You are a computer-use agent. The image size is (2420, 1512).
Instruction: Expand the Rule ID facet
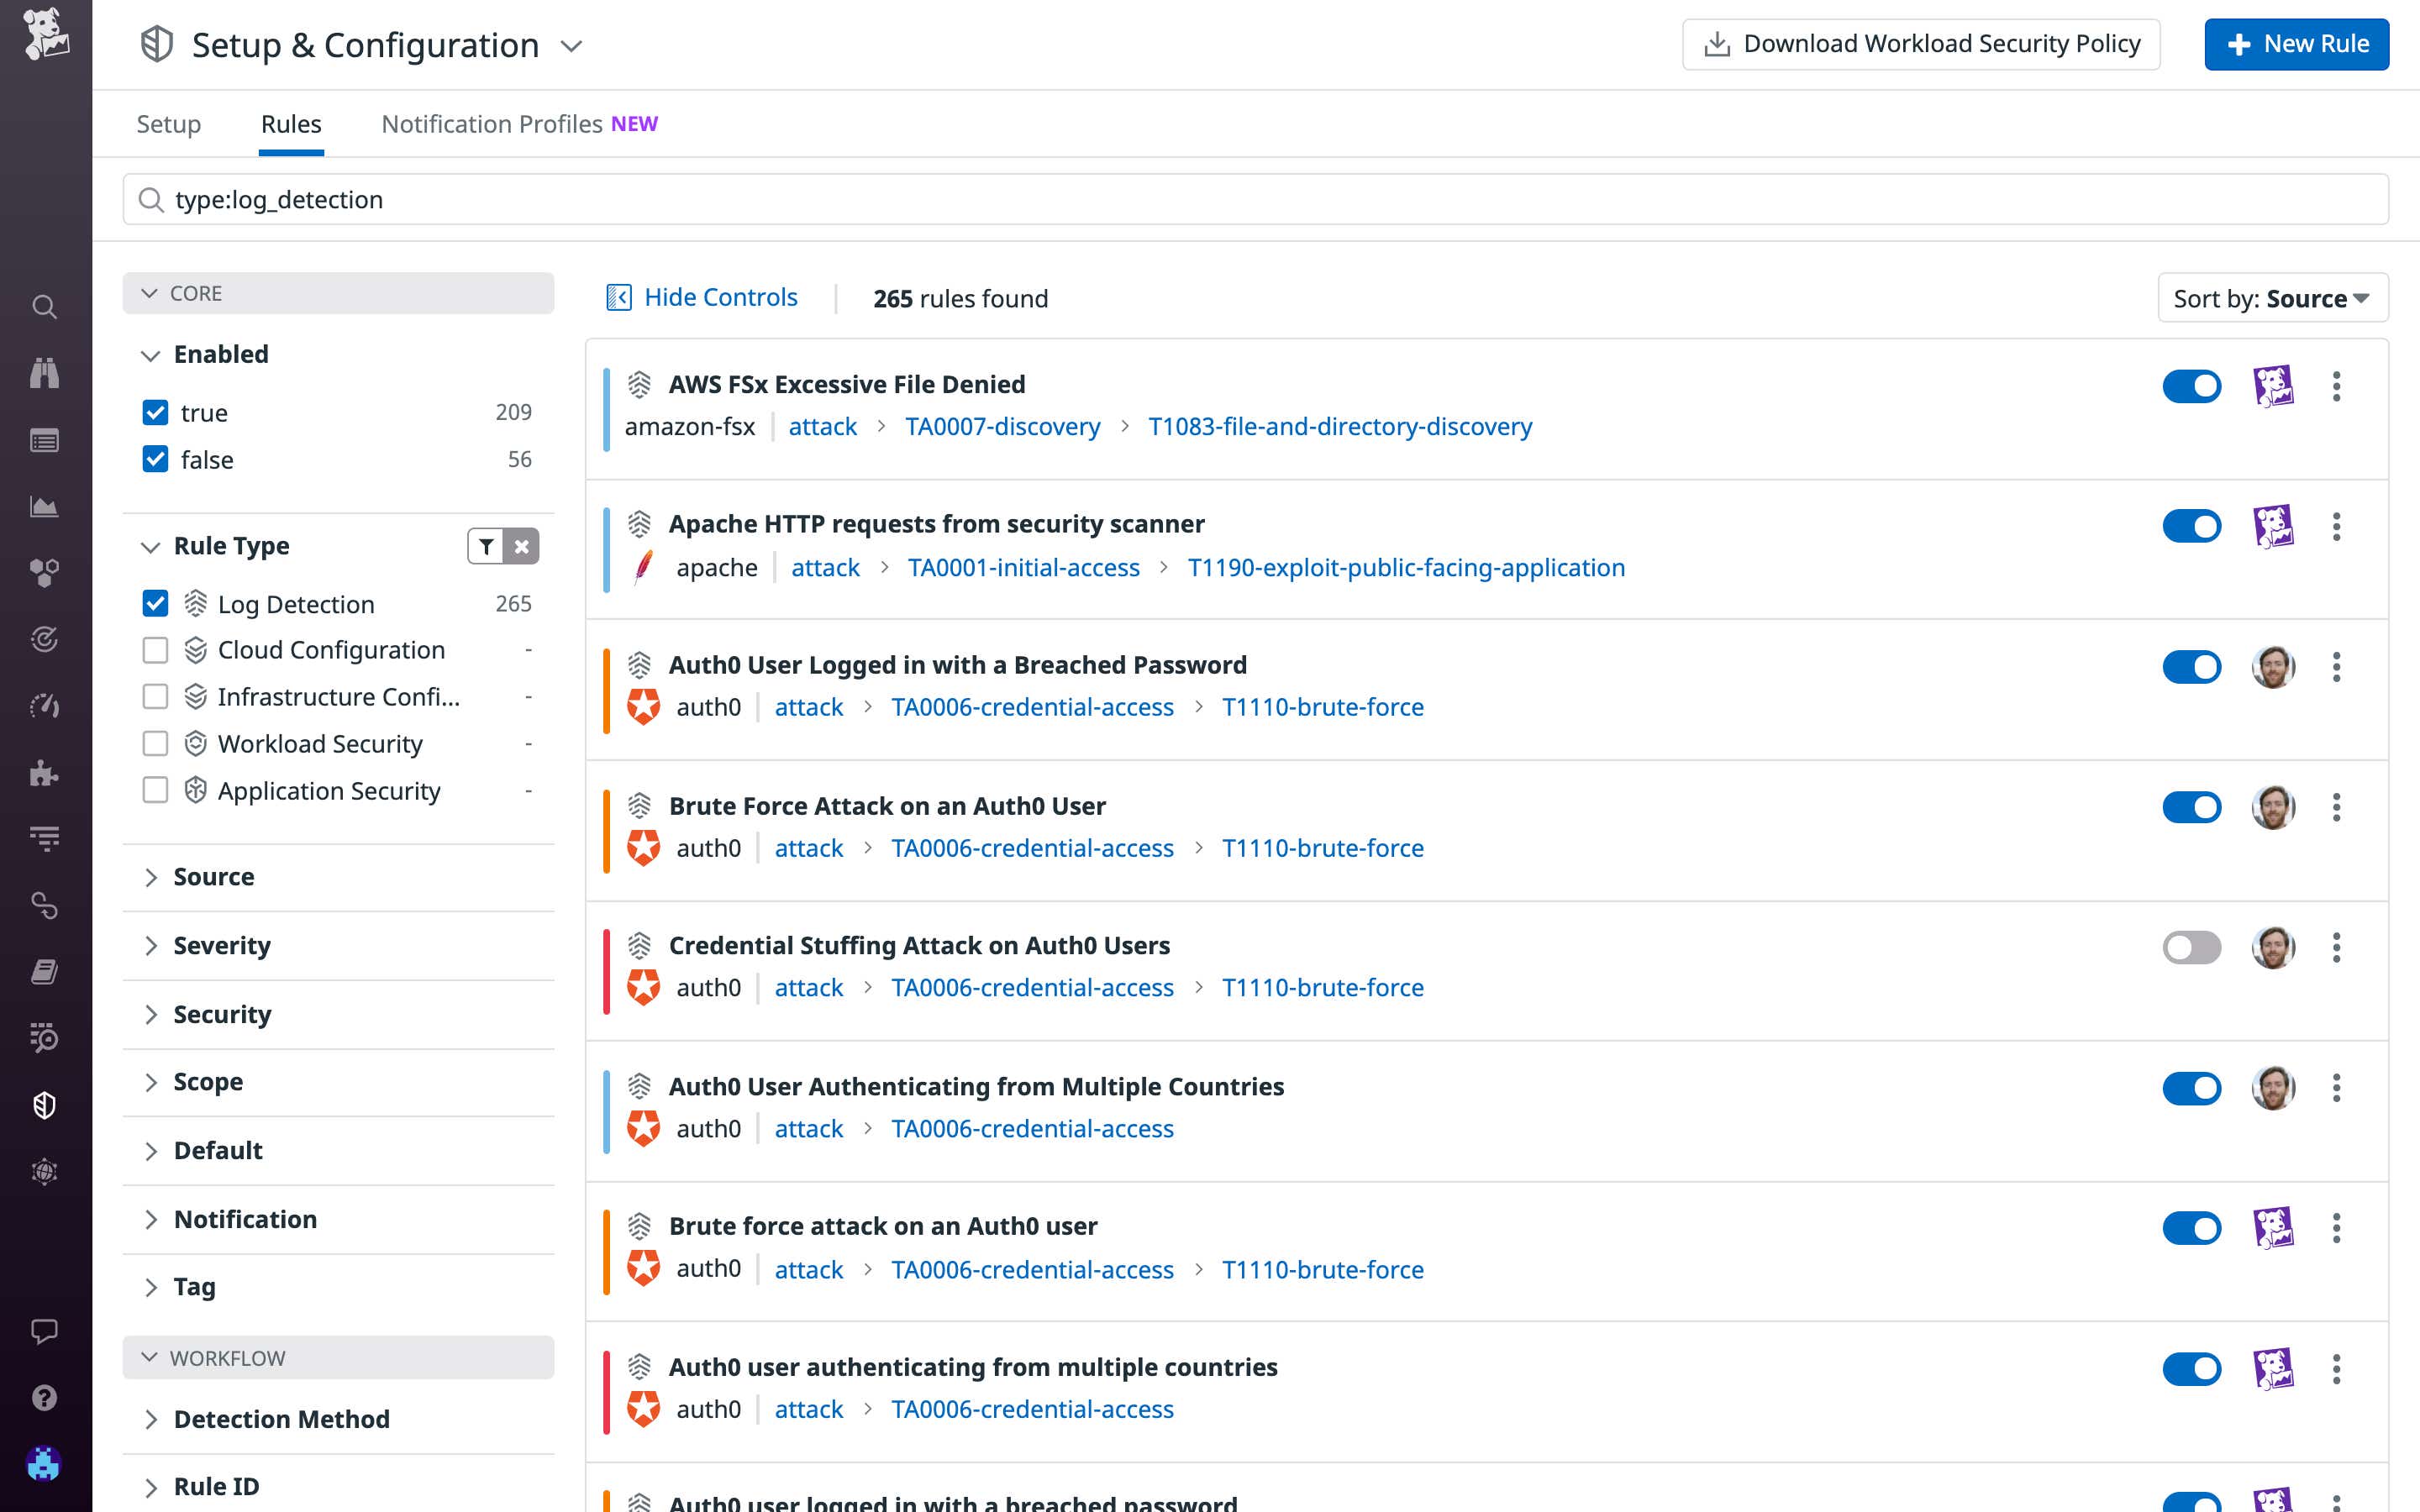click(x=150, y=1487)
